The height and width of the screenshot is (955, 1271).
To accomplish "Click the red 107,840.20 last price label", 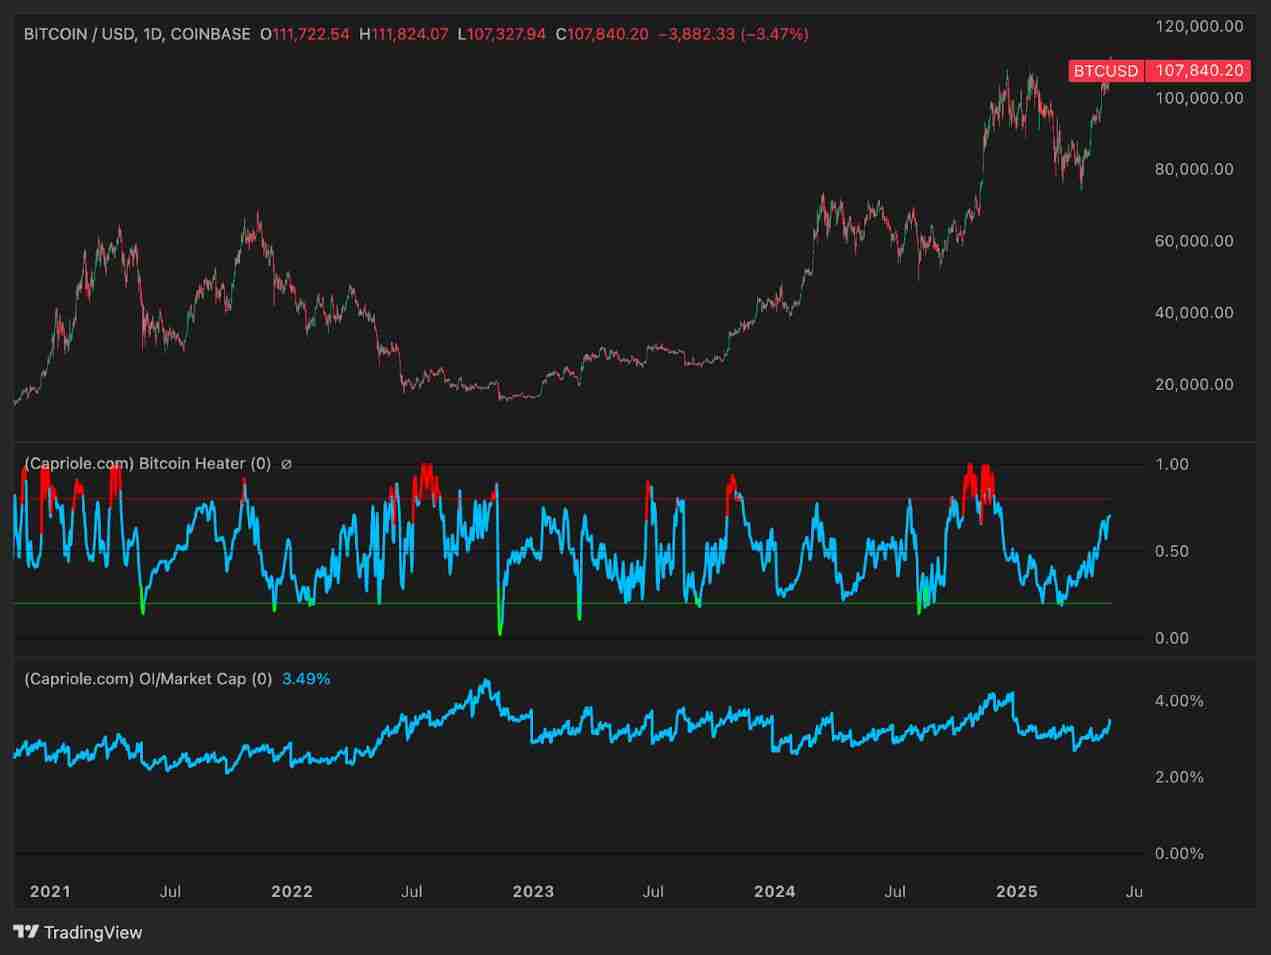I will tap(1199, 71).
